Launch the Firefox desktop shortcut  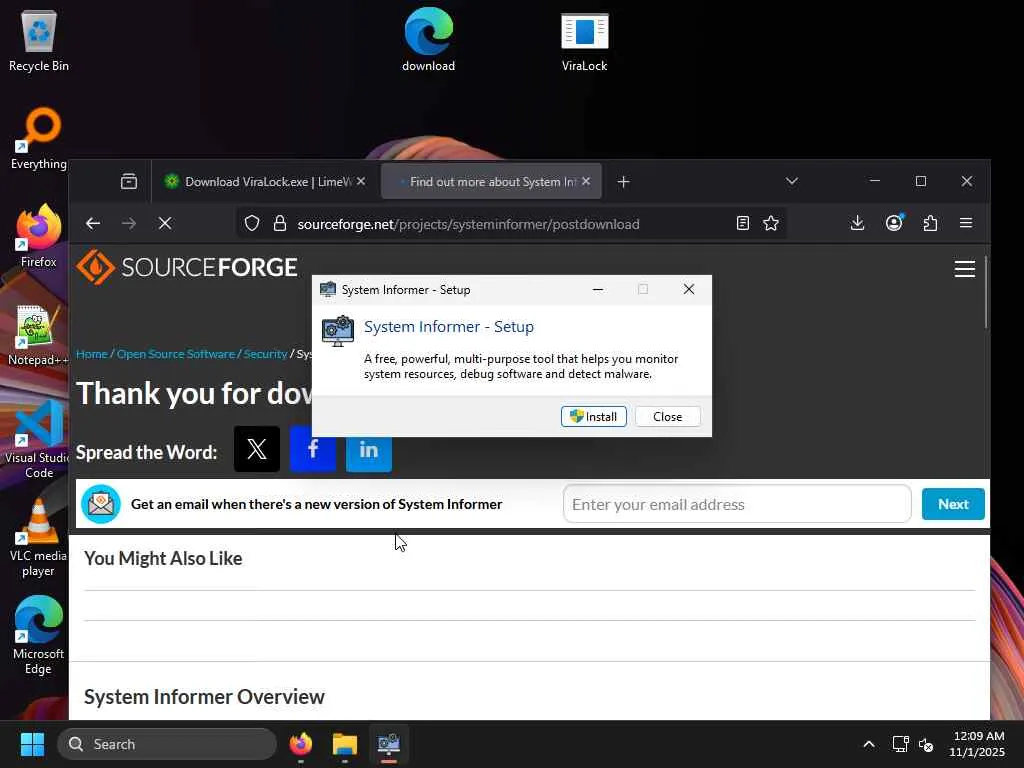(x=39, y=236)
